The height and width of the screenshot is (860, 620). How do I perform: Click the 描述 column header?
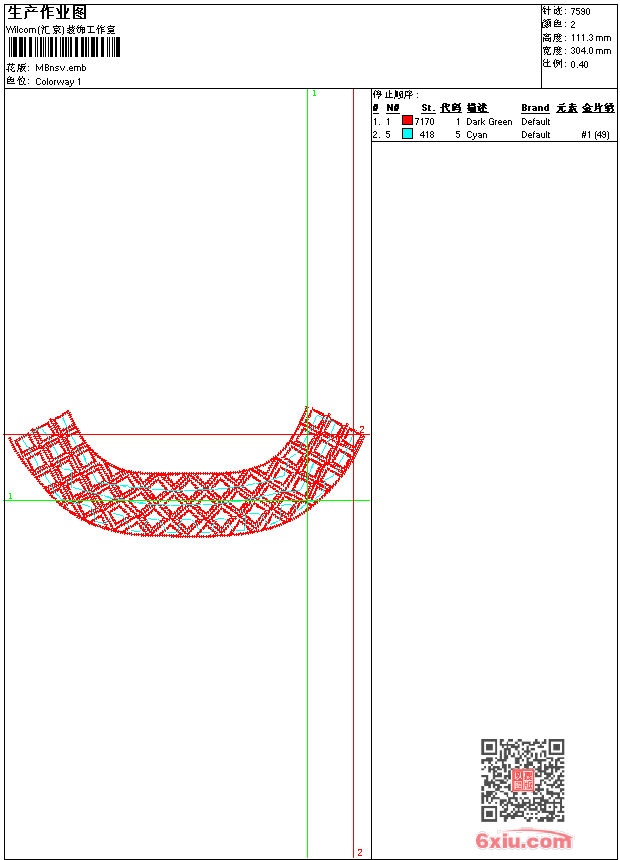click(476, 108)
